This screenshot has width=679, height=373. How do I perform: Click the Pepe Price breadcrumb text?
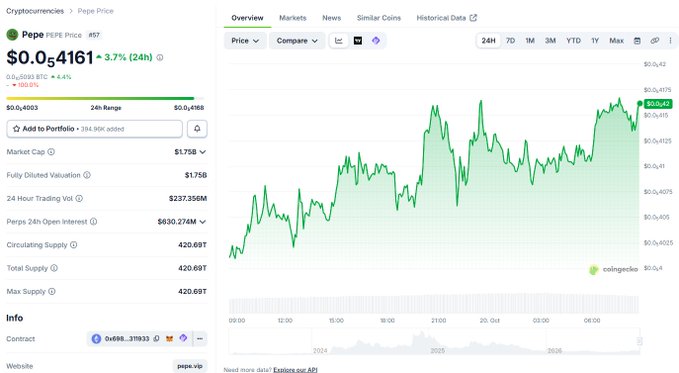[x=95, y=11]
